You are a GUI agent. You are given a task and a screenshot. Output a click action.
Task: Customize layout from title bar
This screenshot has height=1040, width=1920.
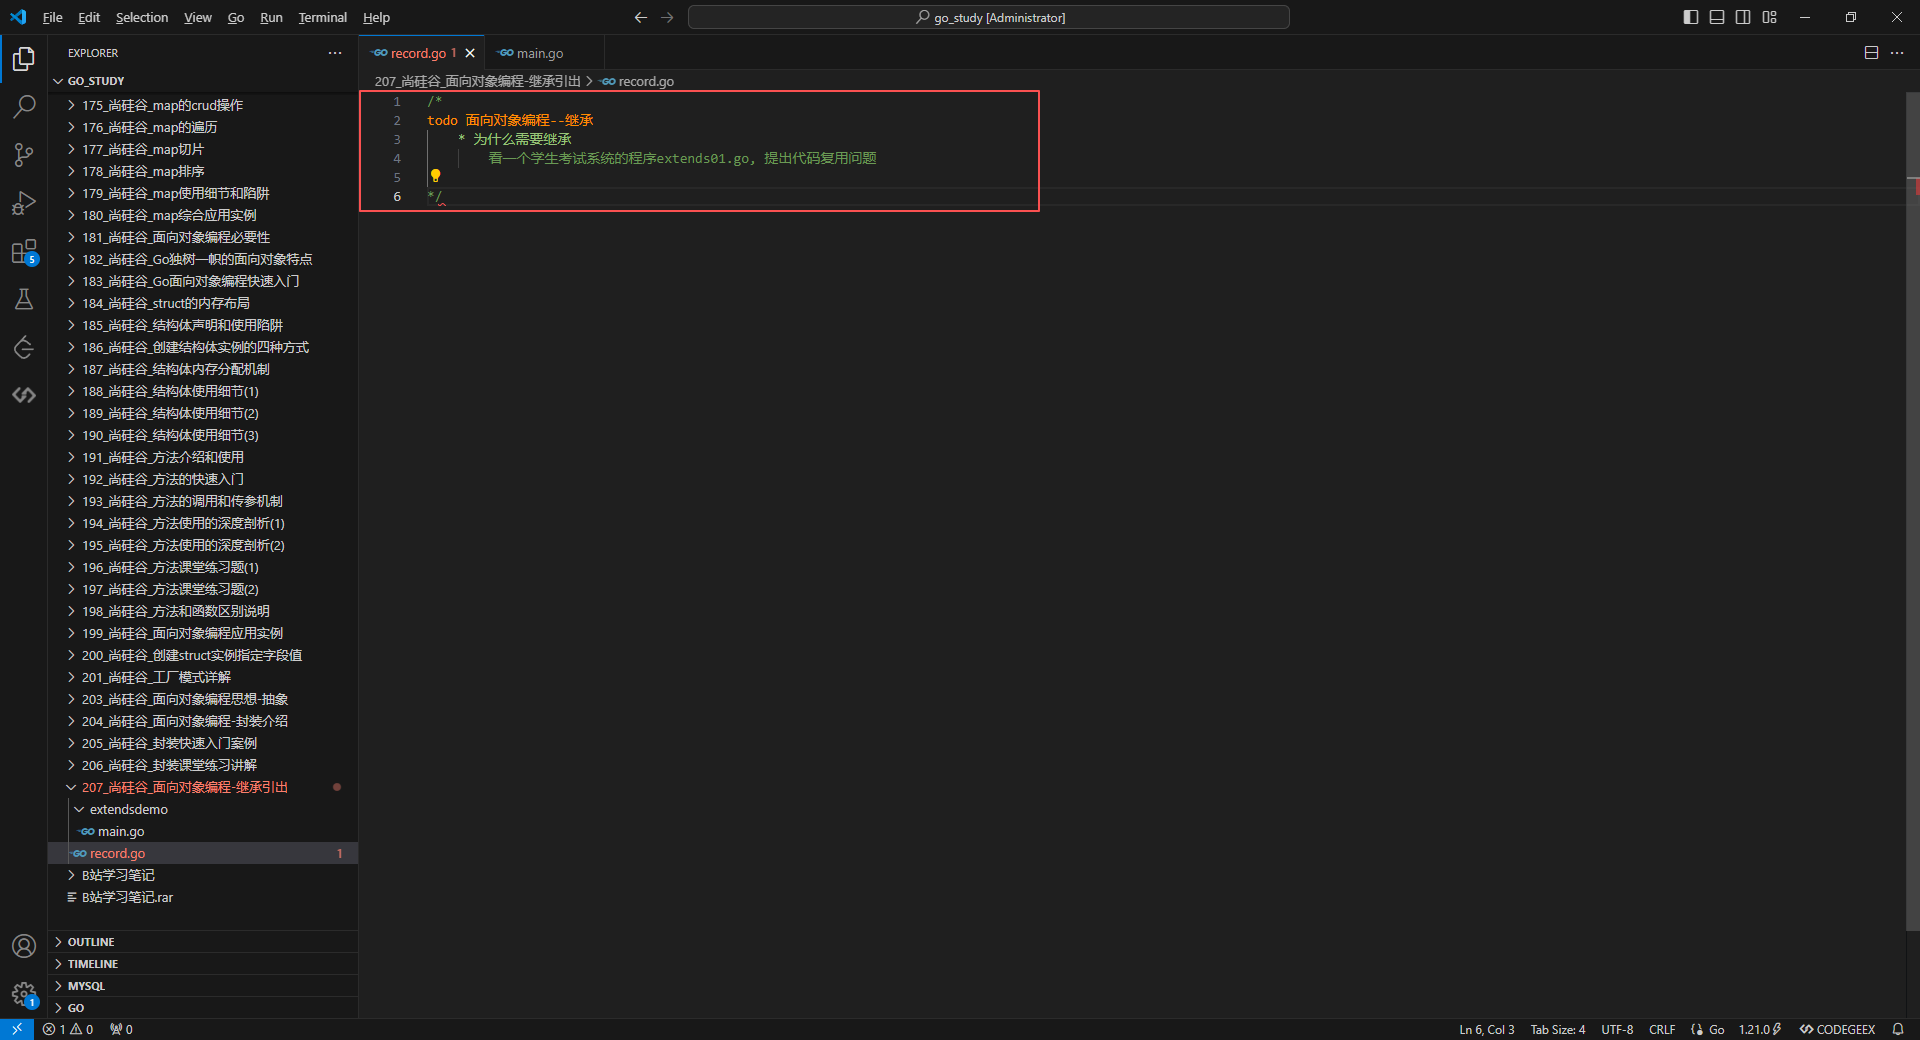click(1769, 17)
